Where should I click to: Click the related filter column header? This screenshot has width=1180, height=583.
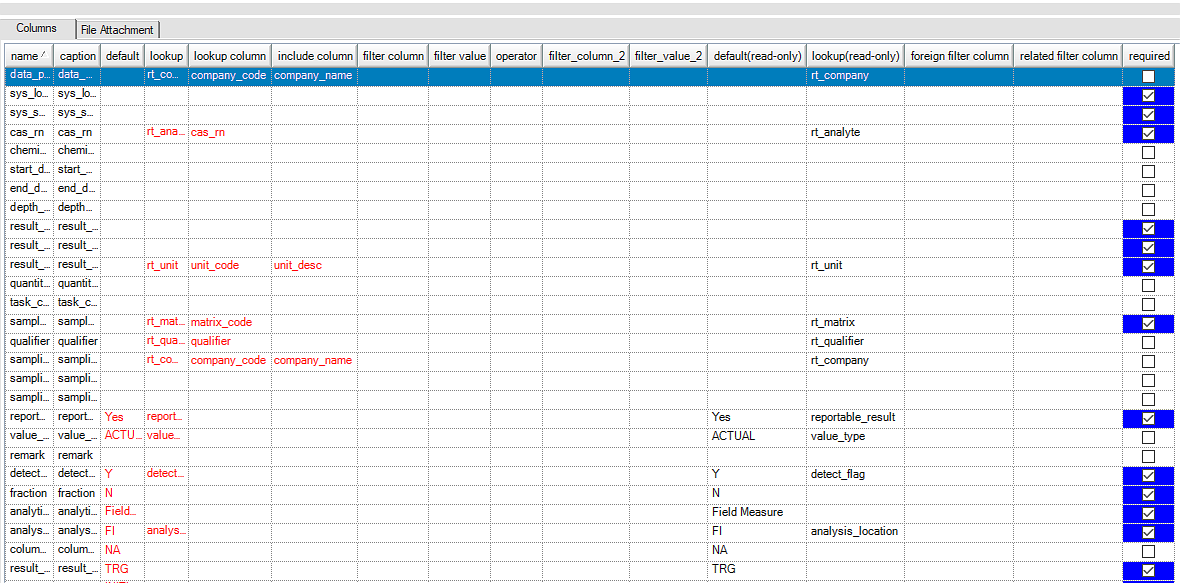click(x=1068, y=56)
